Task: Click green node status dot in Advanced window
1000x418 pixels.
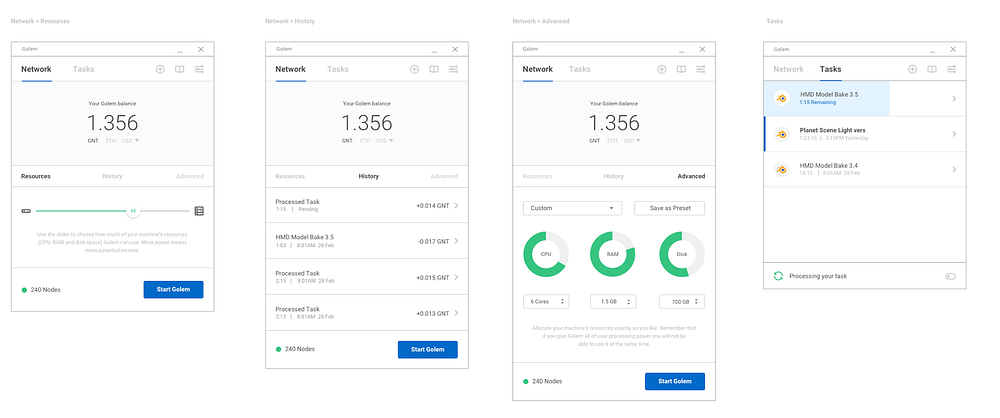Action: point(526,382)
